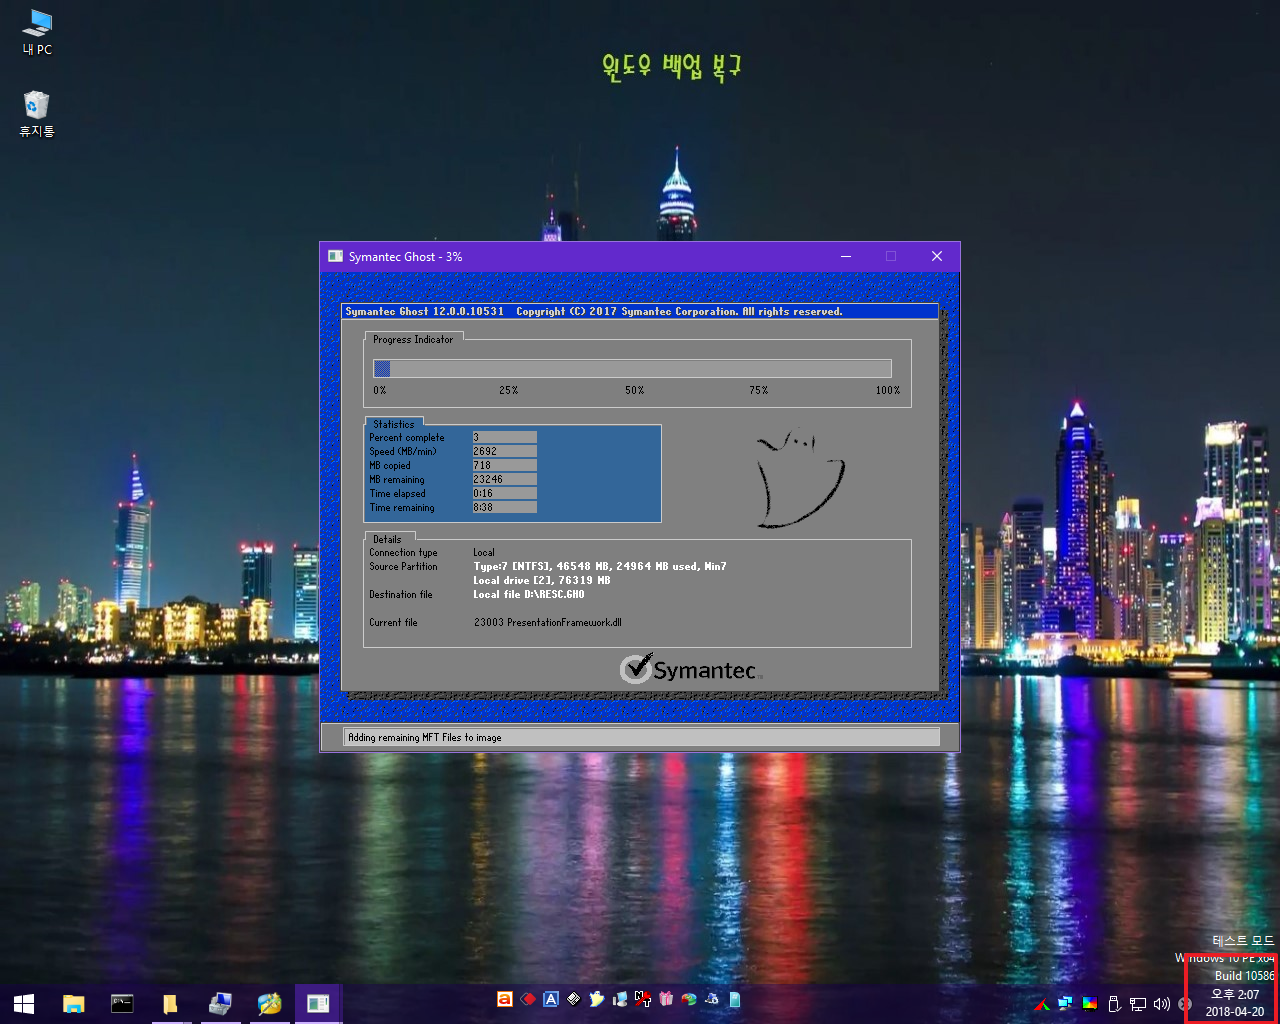This screenshot has height=1024, width=1280.
Task: Click the user network quick launch icon
Action: [x=712, y=999]
